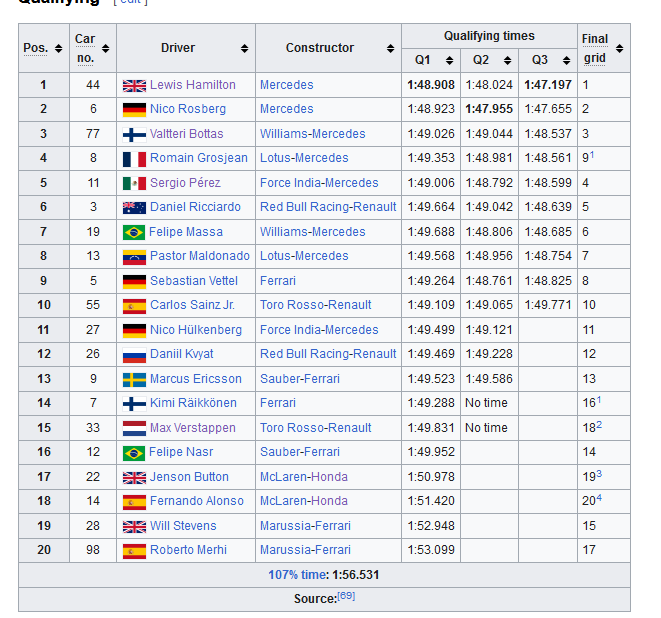Click the German flag beside Nico Rosberg
The image size is (661, 618).
pyautogui.click(x=134, y=110)
